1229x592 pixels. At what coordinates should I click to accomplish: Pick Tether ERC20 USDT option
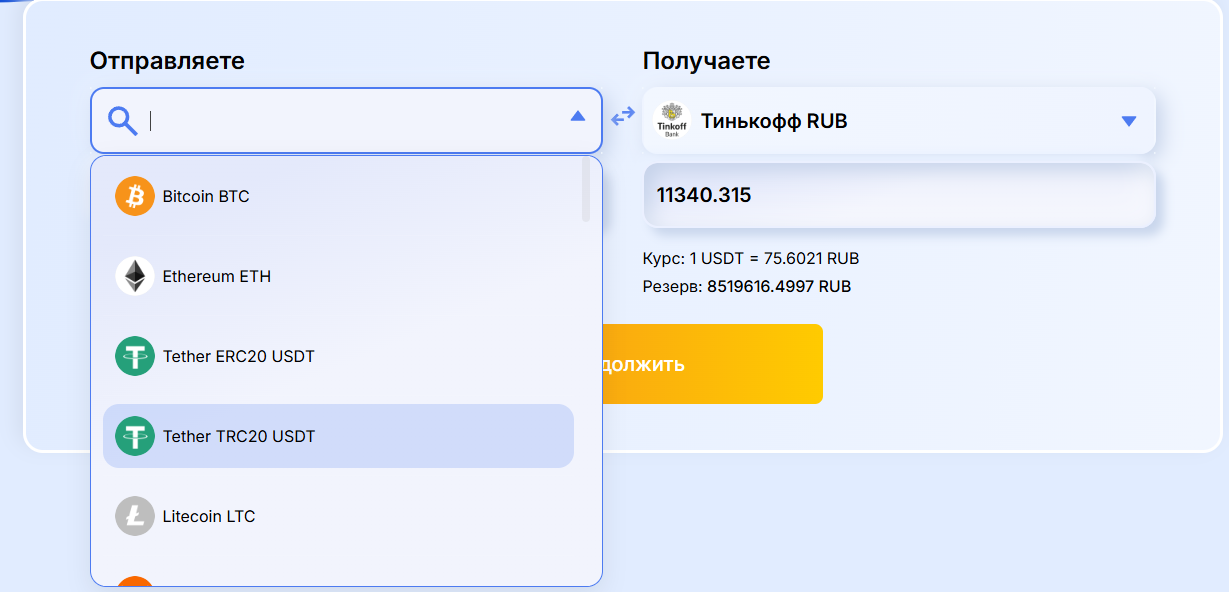pos(338,356)
